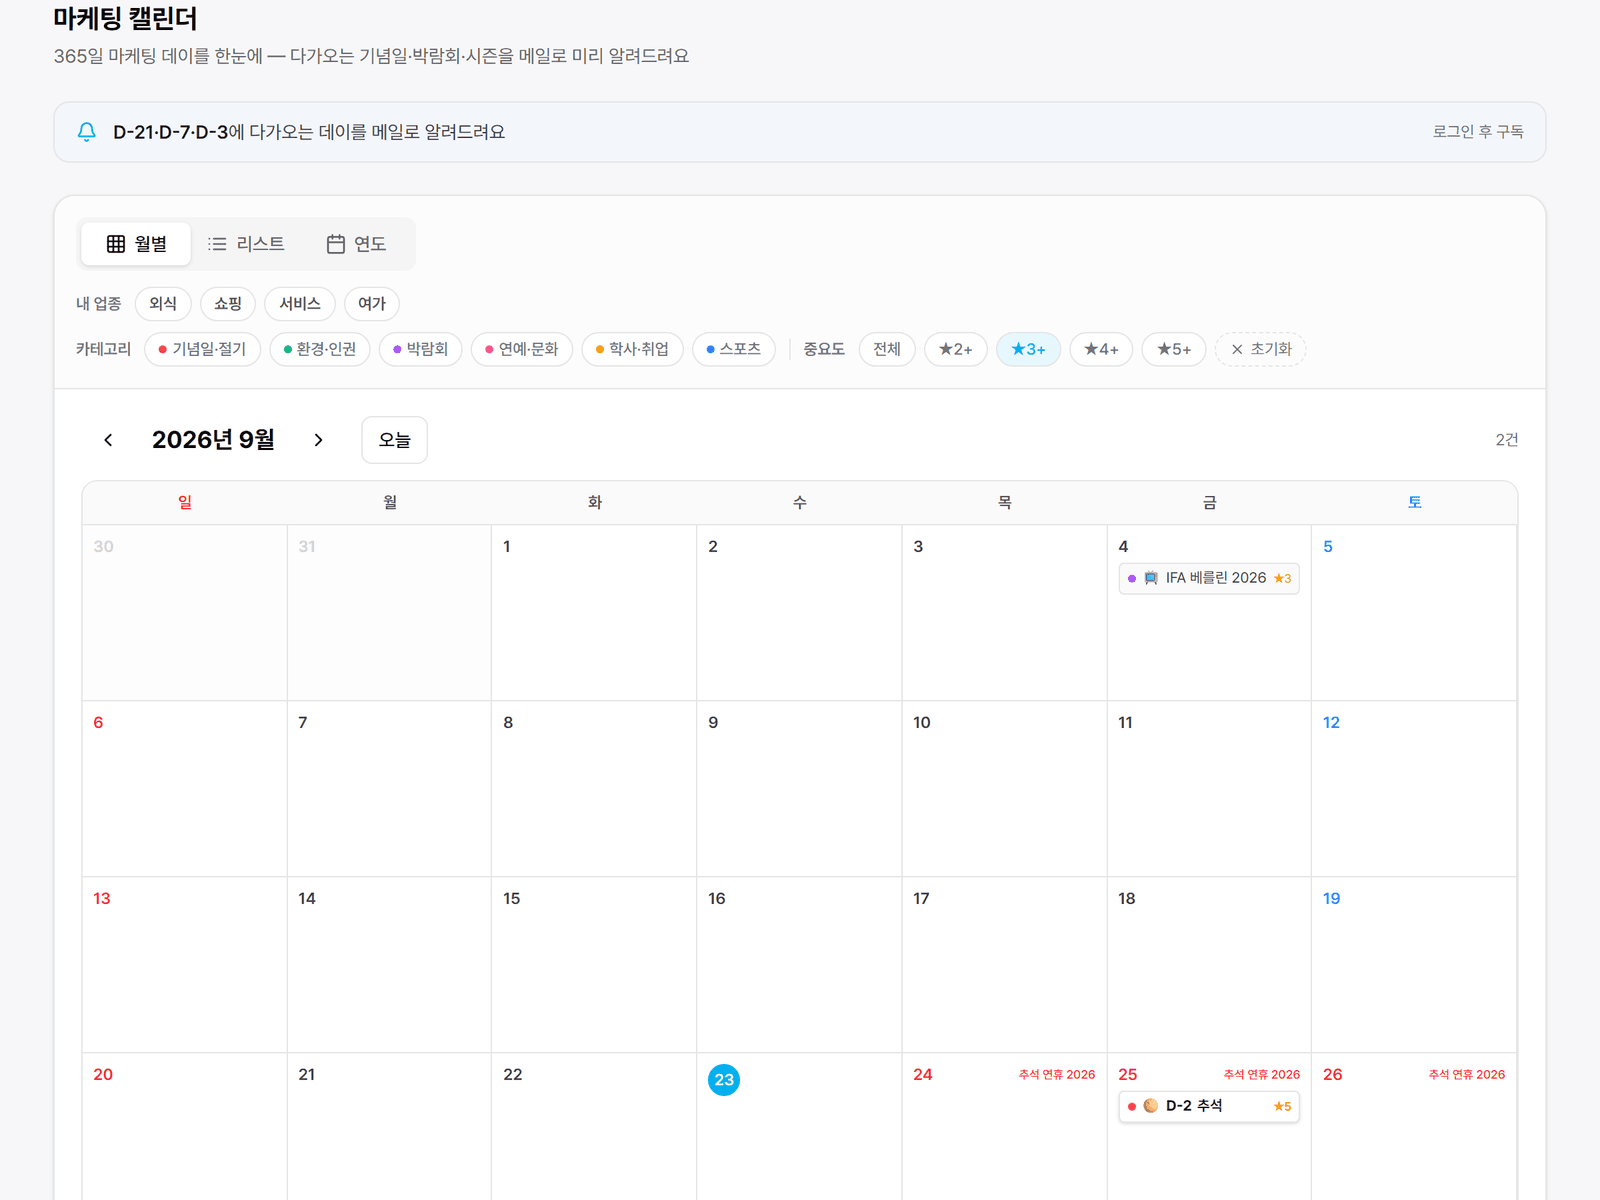Click 추석 연휴 2026 label on day 25
The width and height of the screenshot is (1600, 1200).
(1262, 1075)
